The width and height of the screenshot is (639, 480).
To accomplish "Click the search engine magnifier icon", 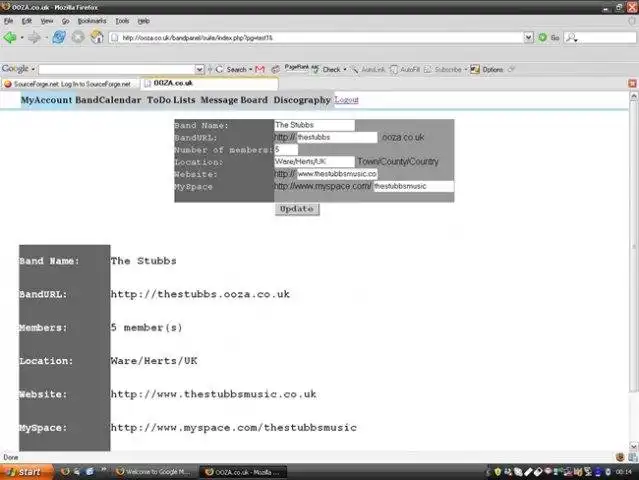I will point(571,37).
